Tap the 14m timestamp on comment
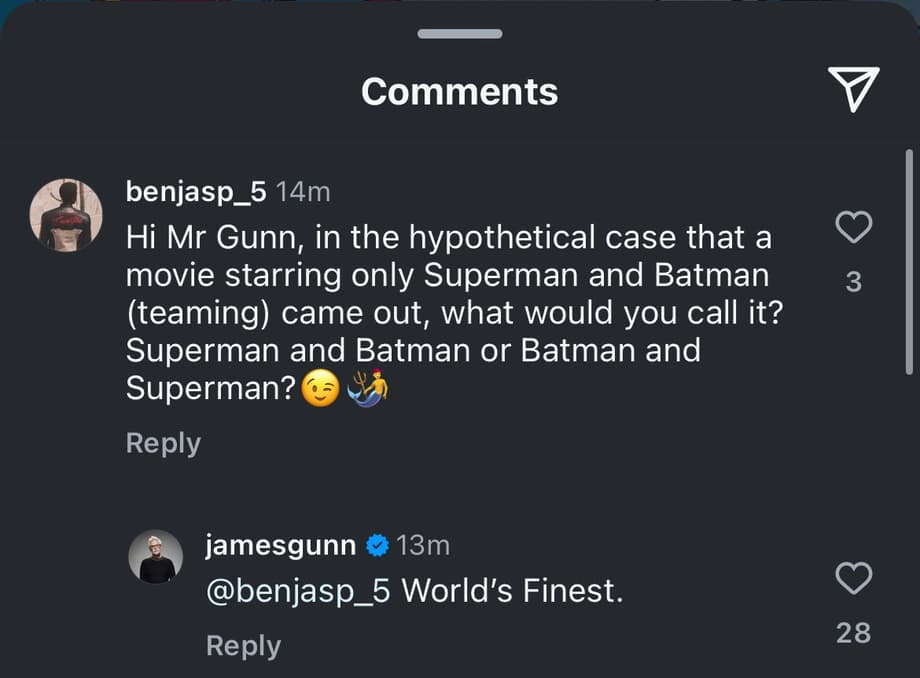 coord(302,191)
